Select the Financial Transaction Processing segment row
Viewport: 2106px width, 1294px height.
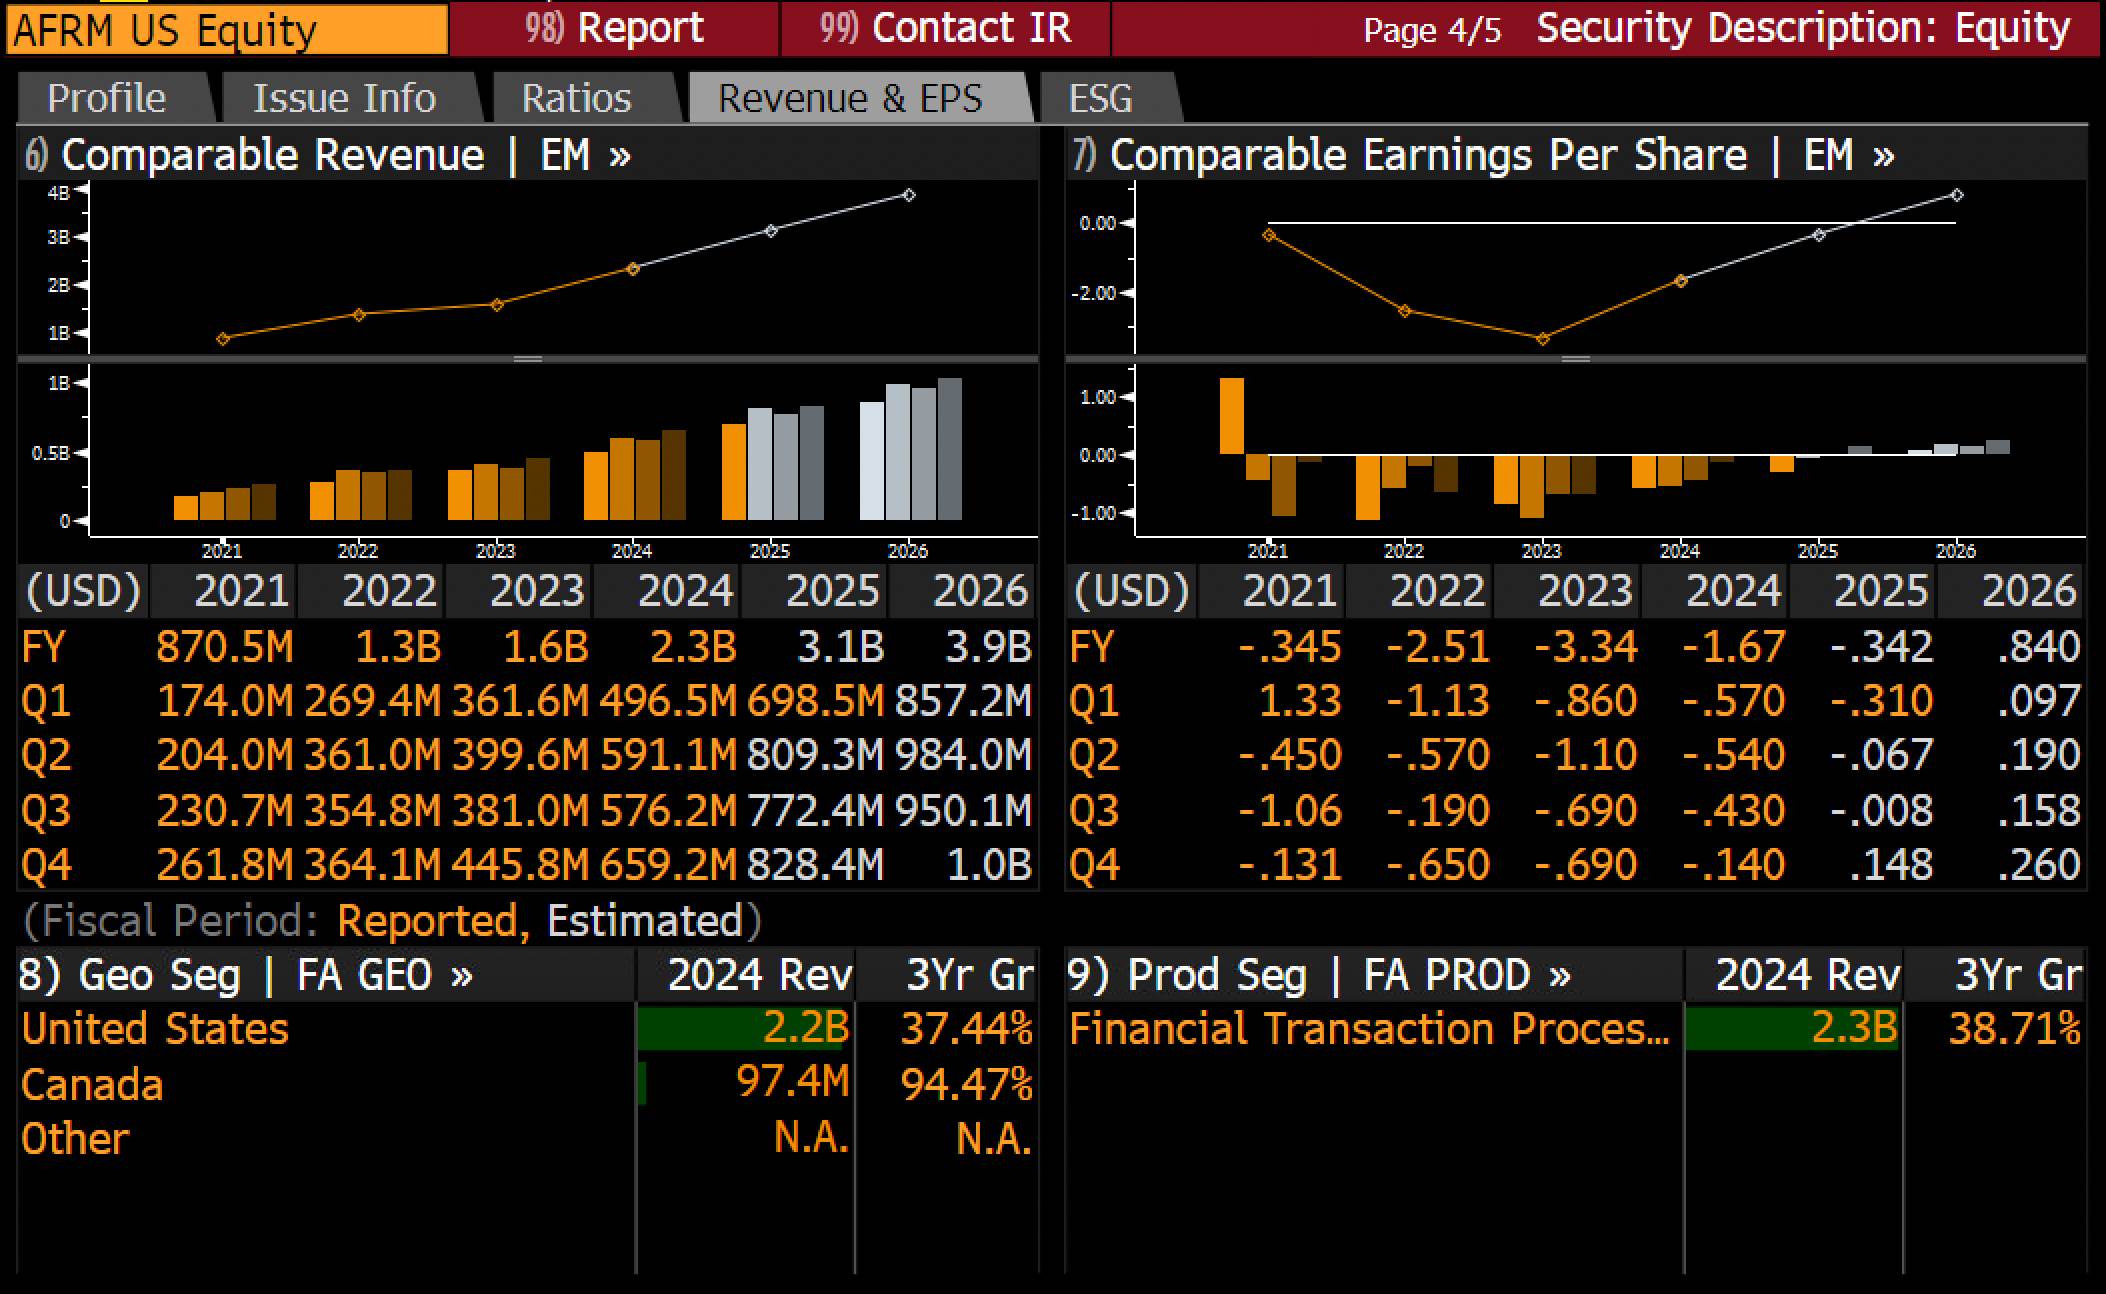1575,1029
